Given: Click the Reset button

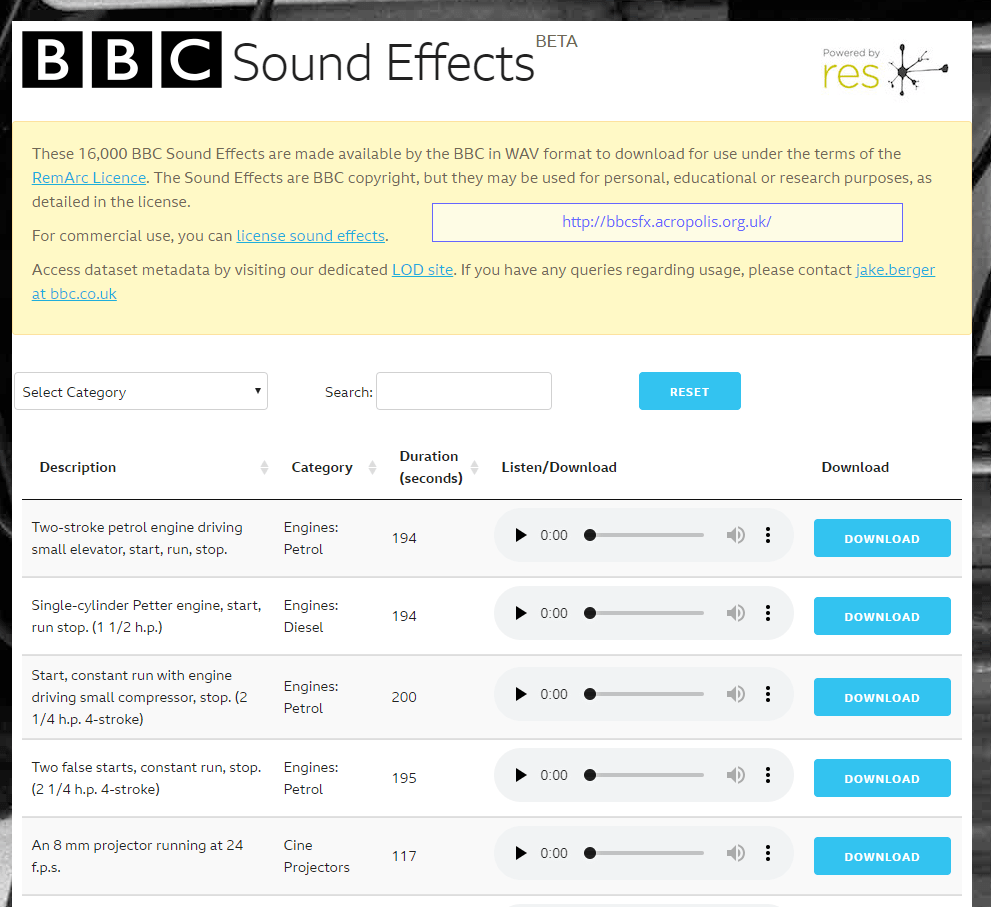Looking at the screenshot, I should tap(689, 391).
